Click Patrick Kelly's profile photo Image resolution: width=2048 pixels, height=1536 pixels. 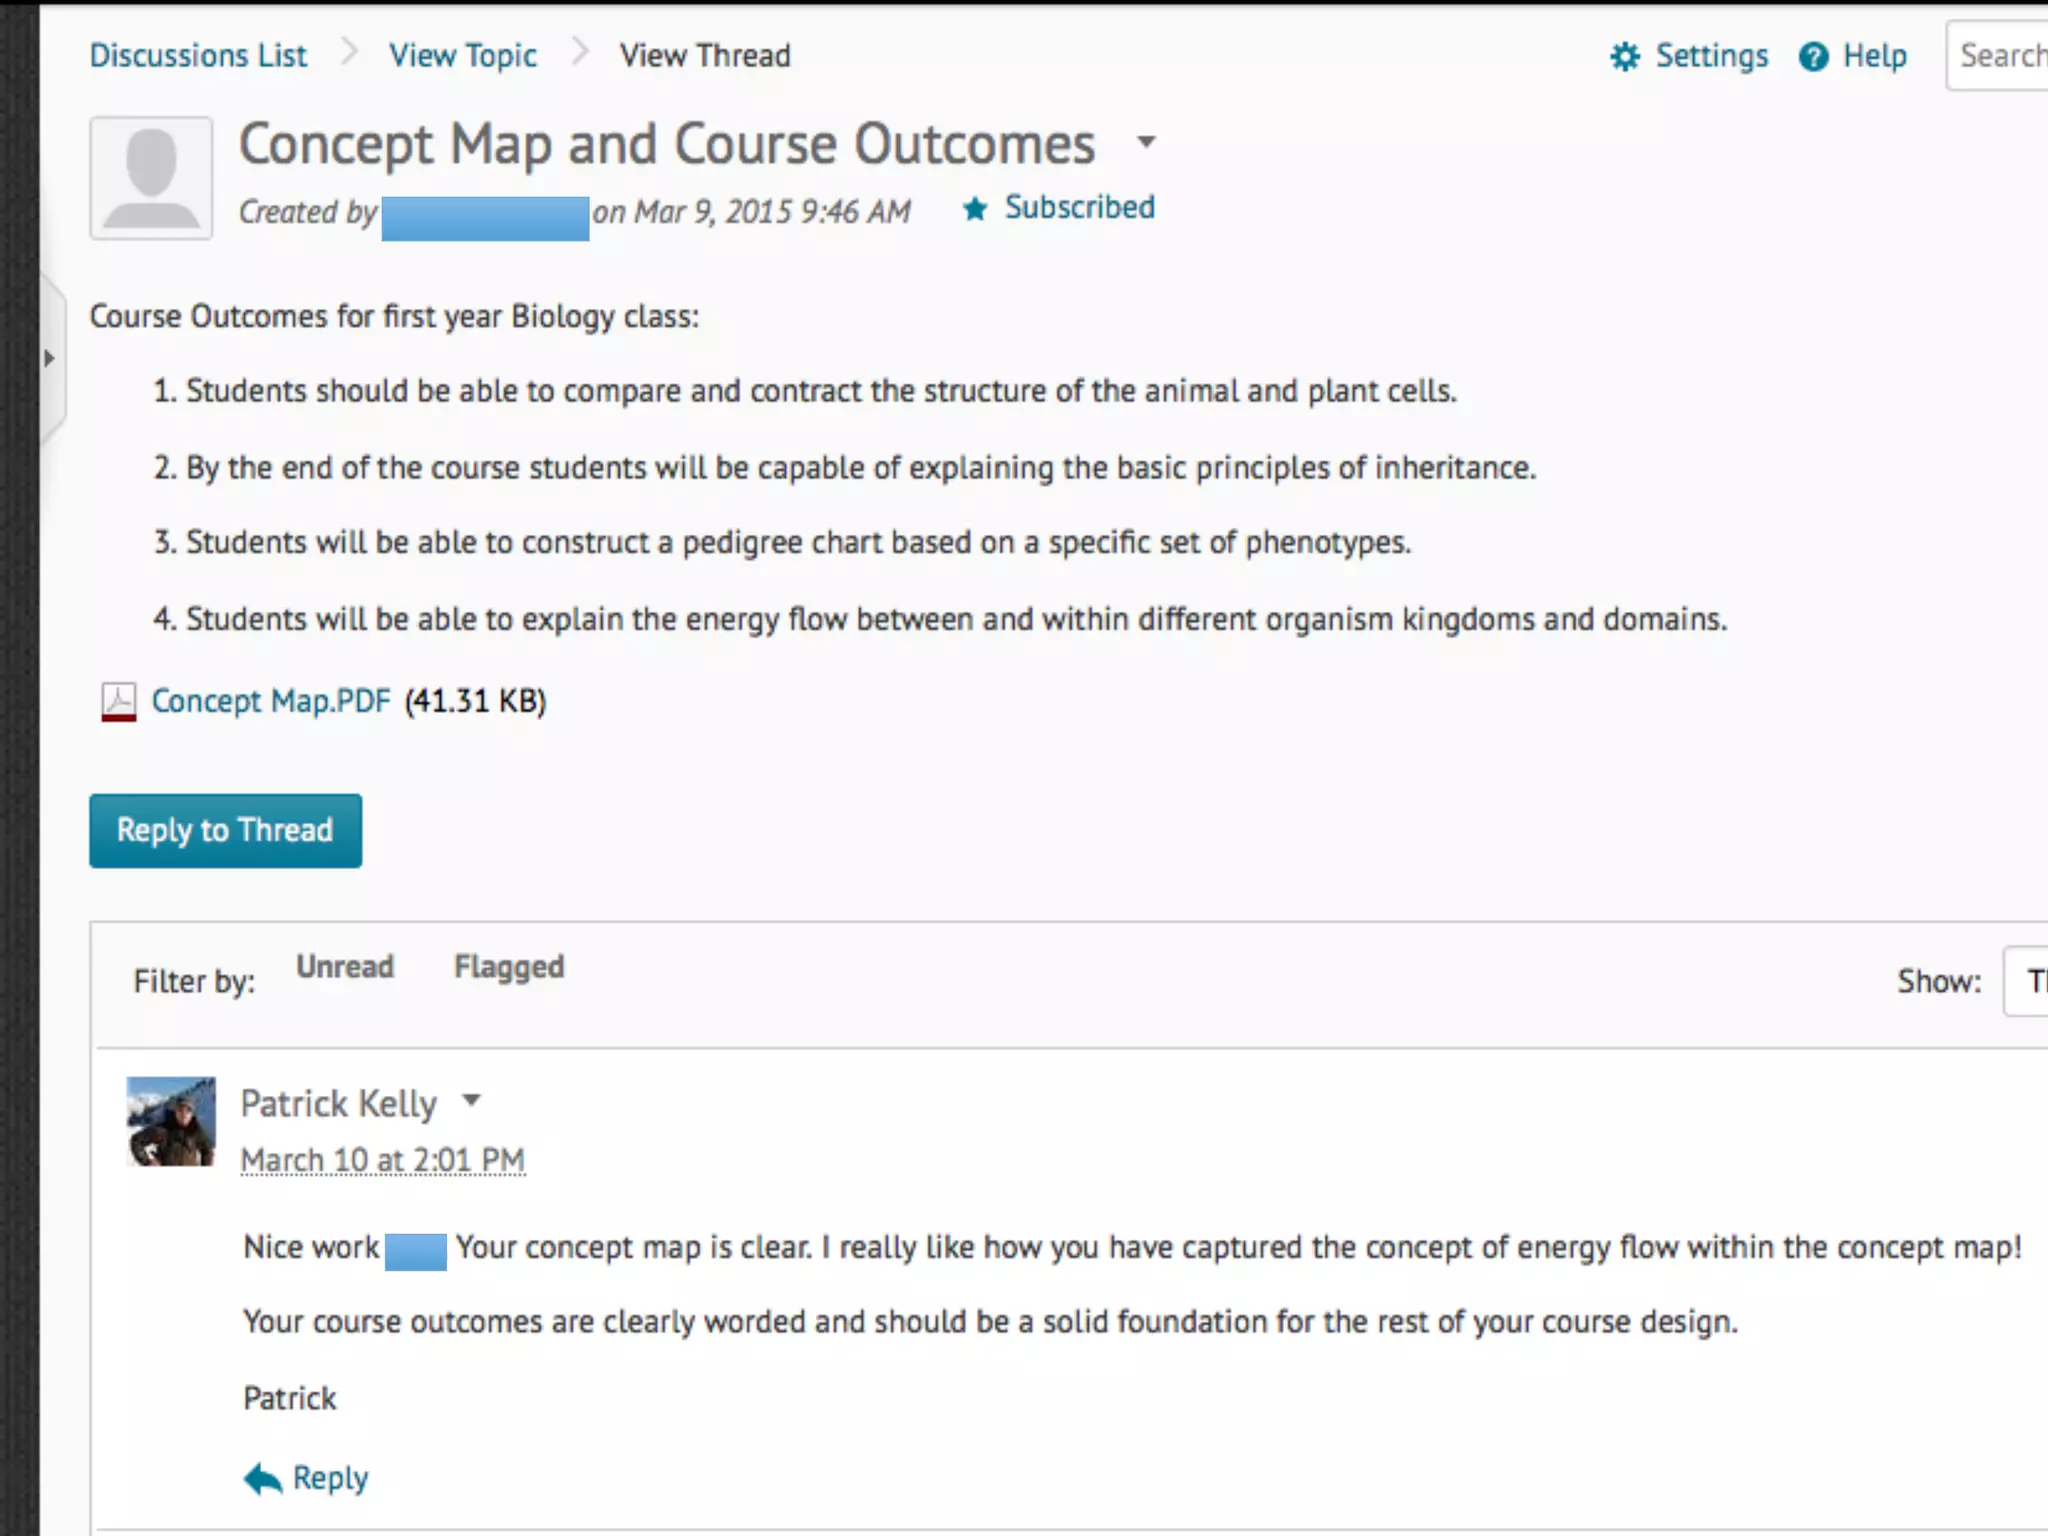click(171, 1121)
